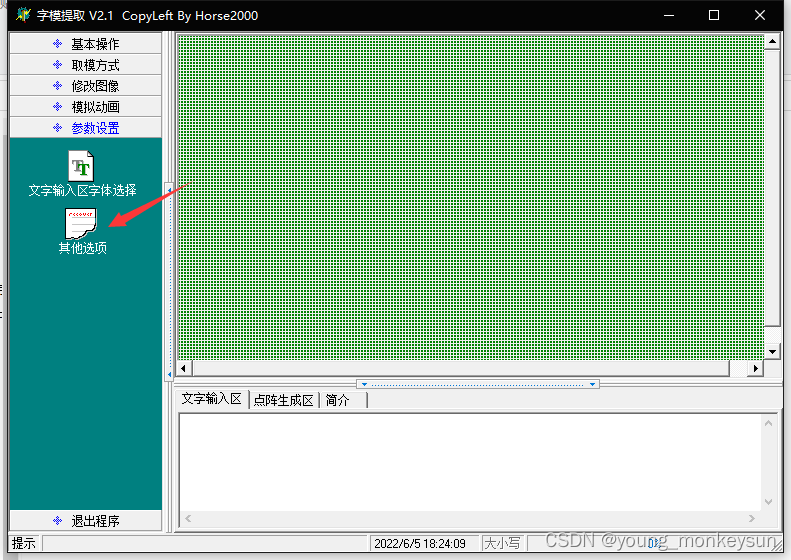This screenshot has height=560, width=791.
Task: Collapse the 参数设置 panel
Action: click(85, 128)
